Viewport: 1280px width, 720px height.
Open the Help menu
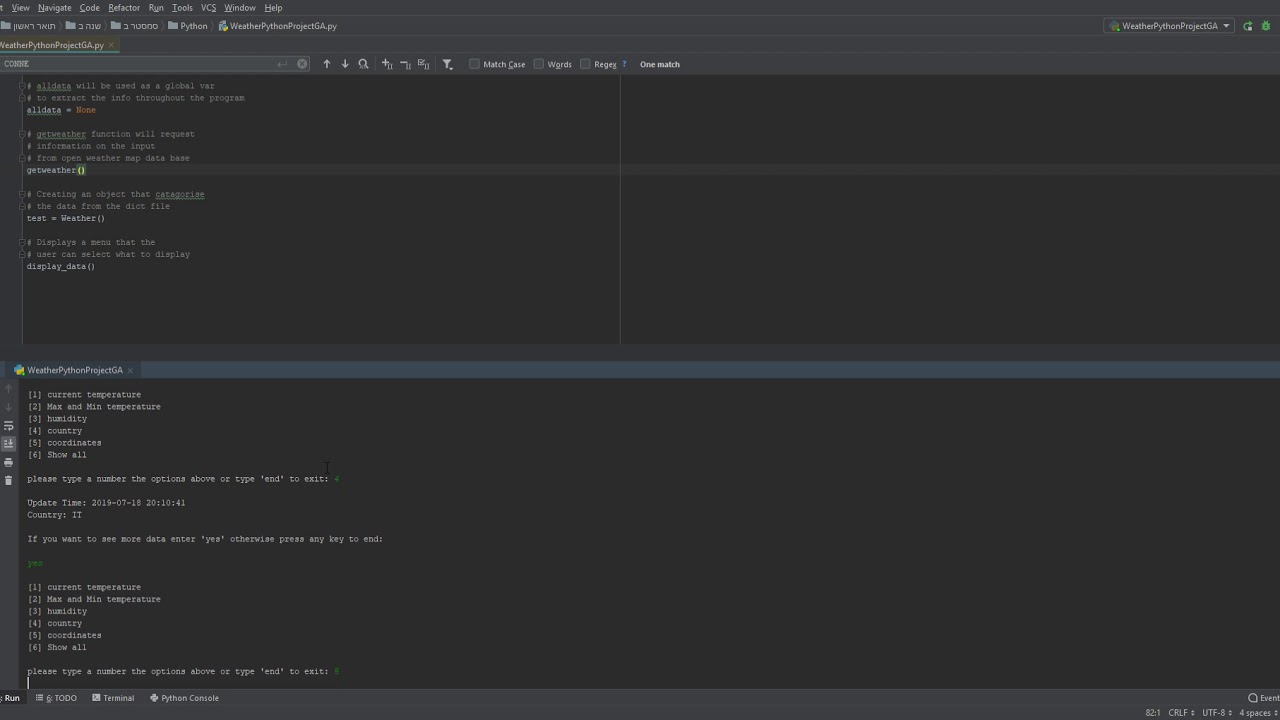point(273,8)
